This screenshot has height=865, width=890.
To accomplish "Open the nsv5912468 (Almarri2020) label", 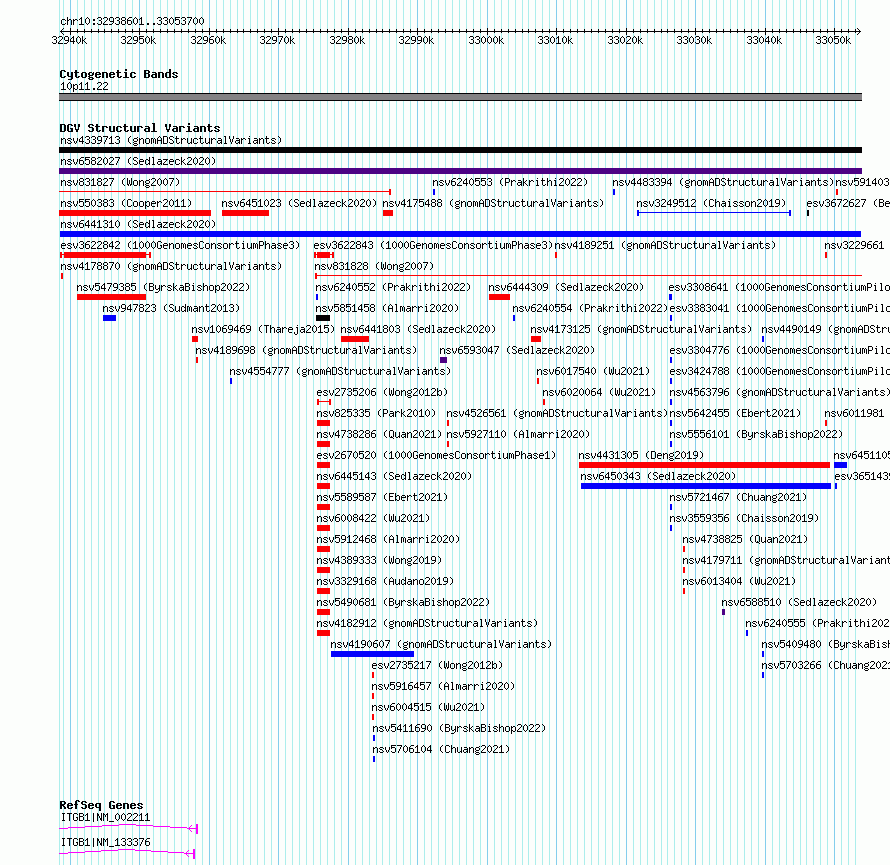I will tap(388, 539).
